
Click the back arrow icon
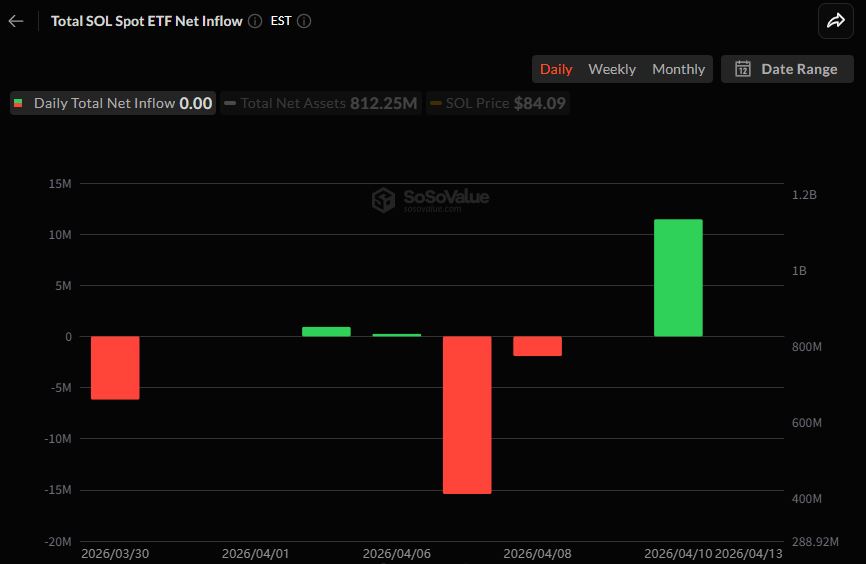[15, 21]
